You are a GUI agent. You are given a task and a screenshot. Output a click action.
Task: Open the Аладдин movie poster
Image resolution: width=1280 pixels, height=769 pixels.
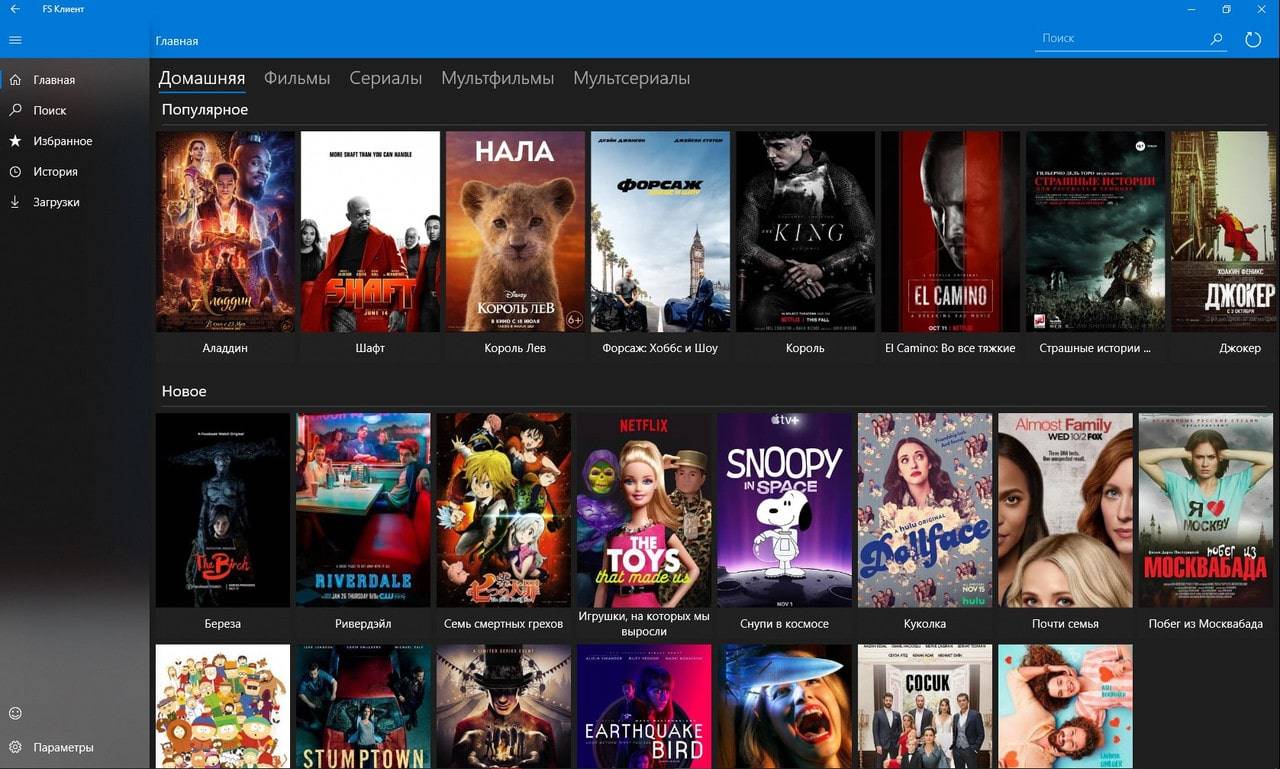pyautogui.click(x=225, y=231)
